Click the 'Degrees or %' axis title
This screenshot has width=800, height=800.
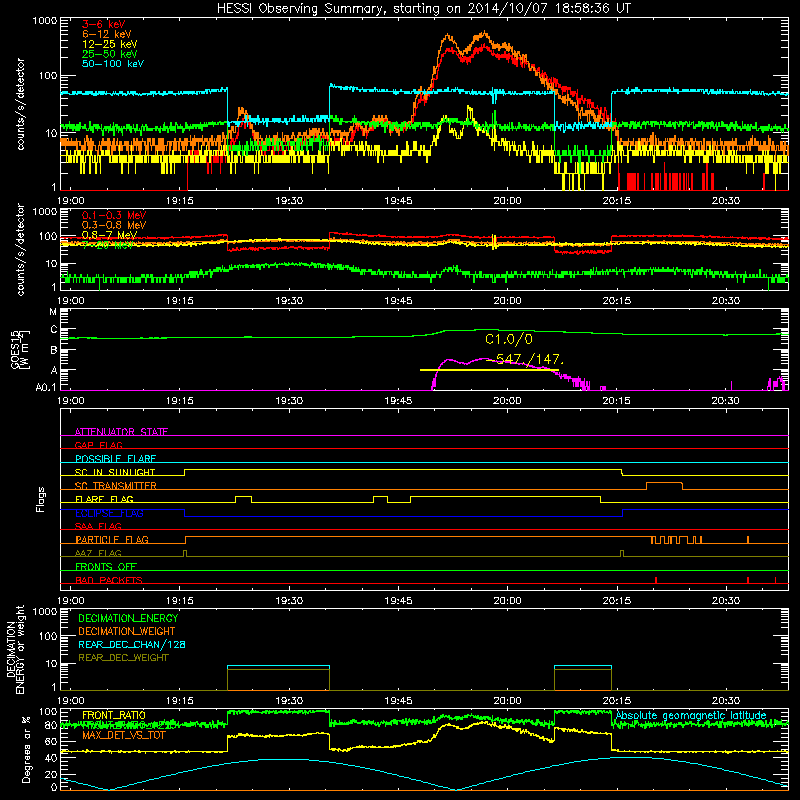26,749
